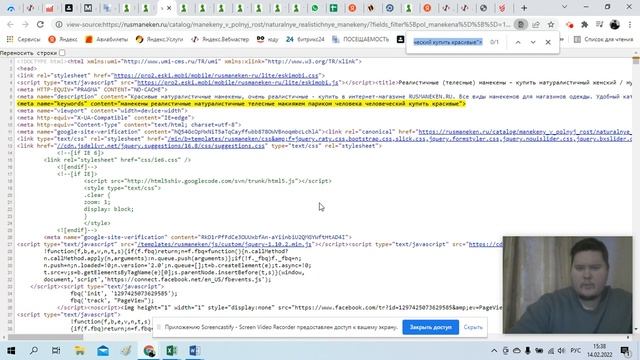Open the media control playlist icon
Image resolution: width=640 pixels, height=360 pixels.
600,24
